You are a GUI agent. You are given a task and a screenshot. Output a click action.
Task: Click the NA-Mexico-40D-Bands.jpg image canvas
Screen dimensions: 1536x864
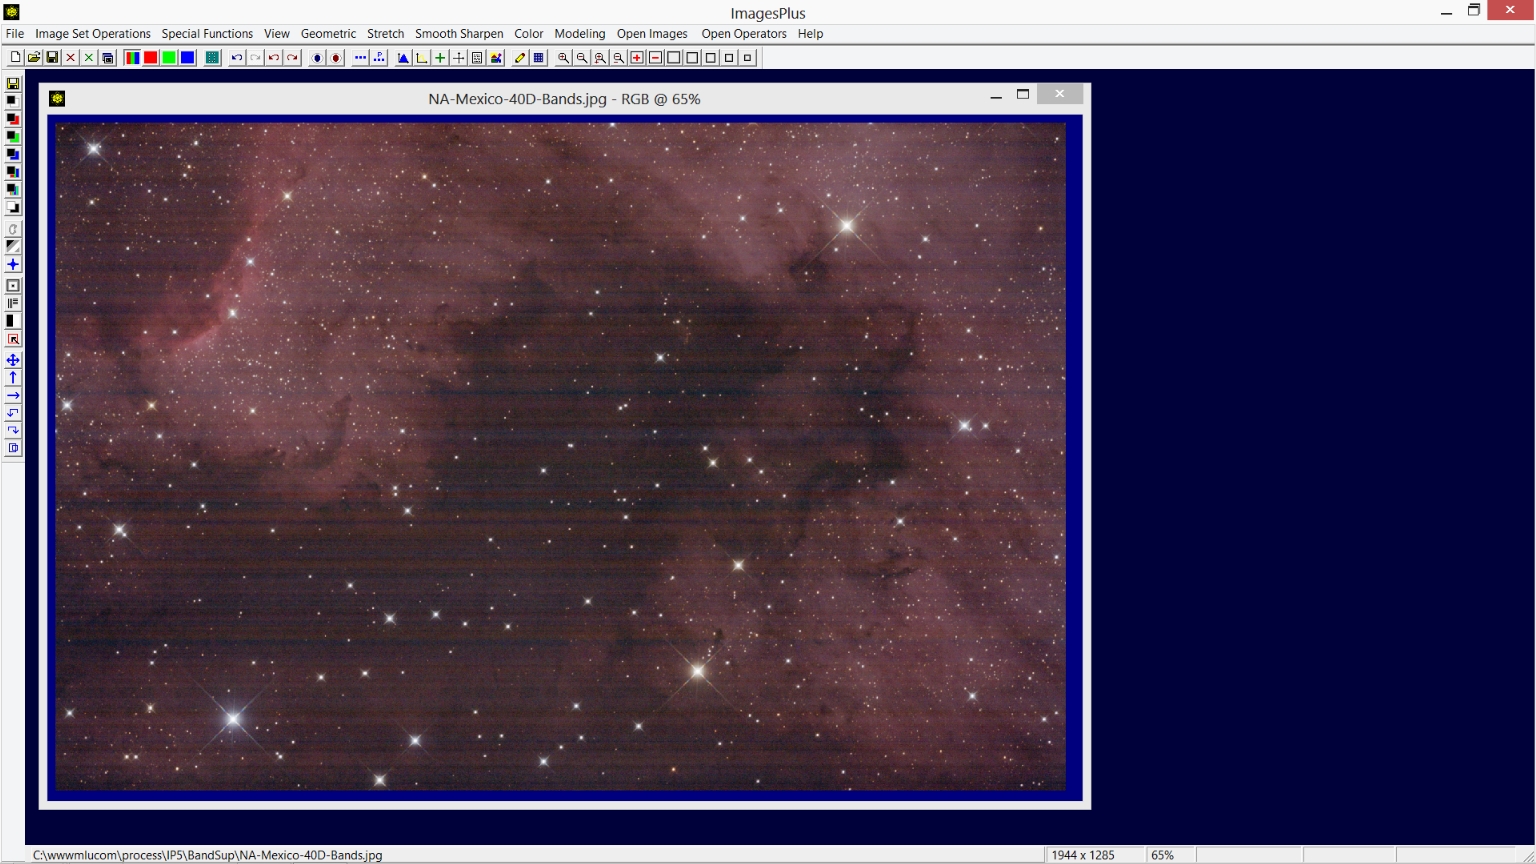(x=561, y=456)
